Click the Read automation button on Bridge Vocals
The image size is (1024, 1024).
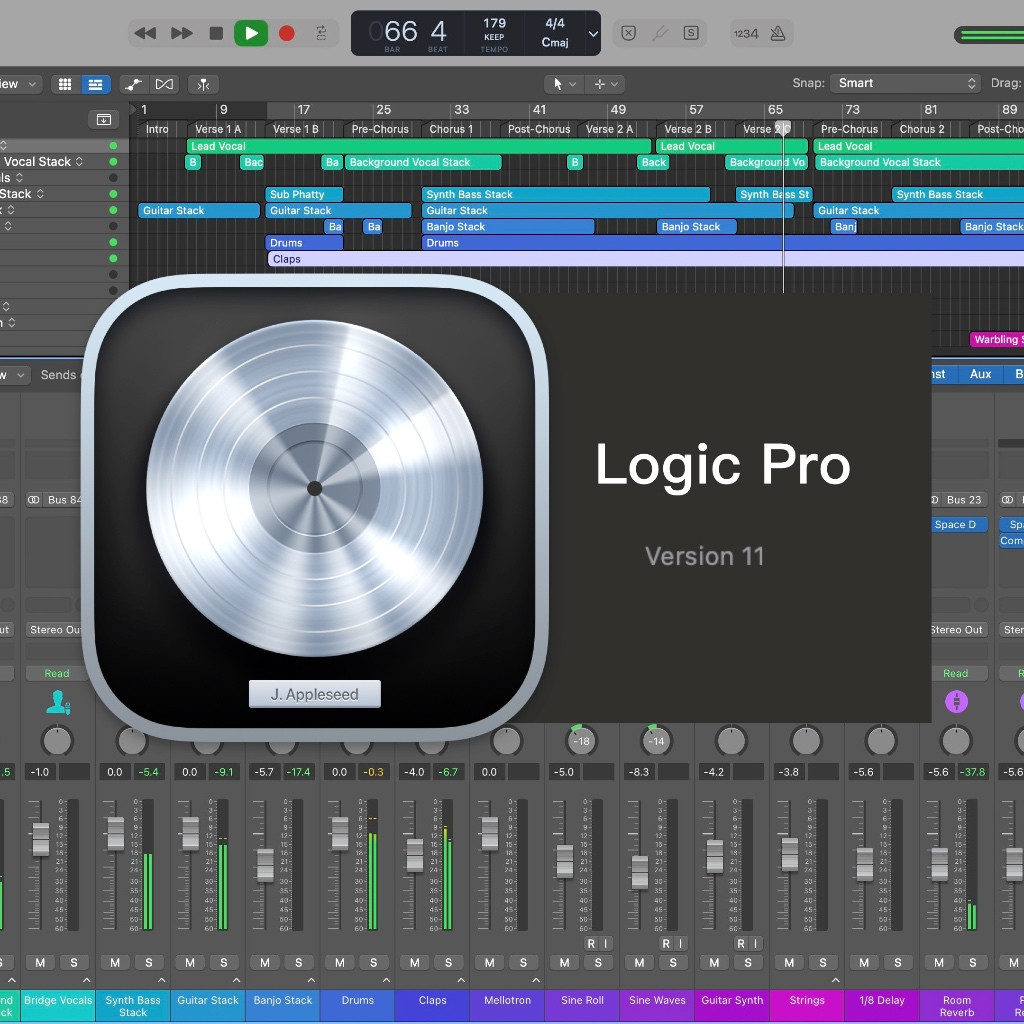pos(57,673)
